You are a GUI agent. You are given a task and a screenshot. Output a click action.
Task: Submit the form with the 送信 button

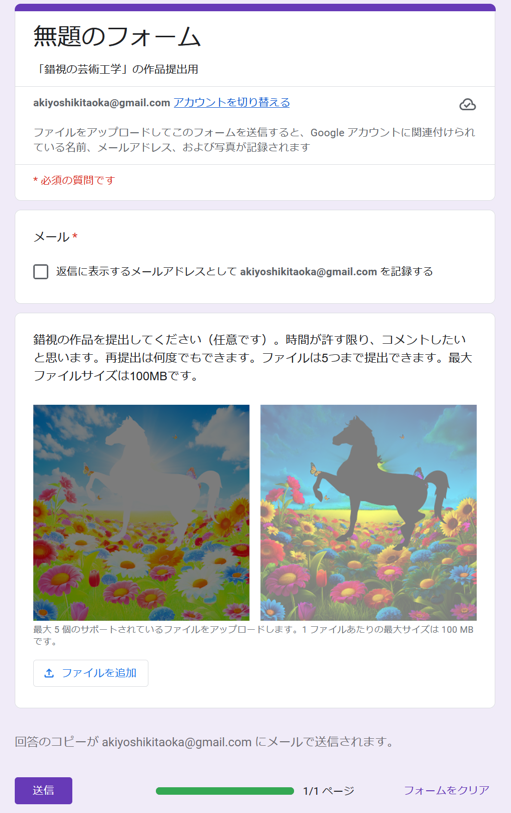[44, 790]
